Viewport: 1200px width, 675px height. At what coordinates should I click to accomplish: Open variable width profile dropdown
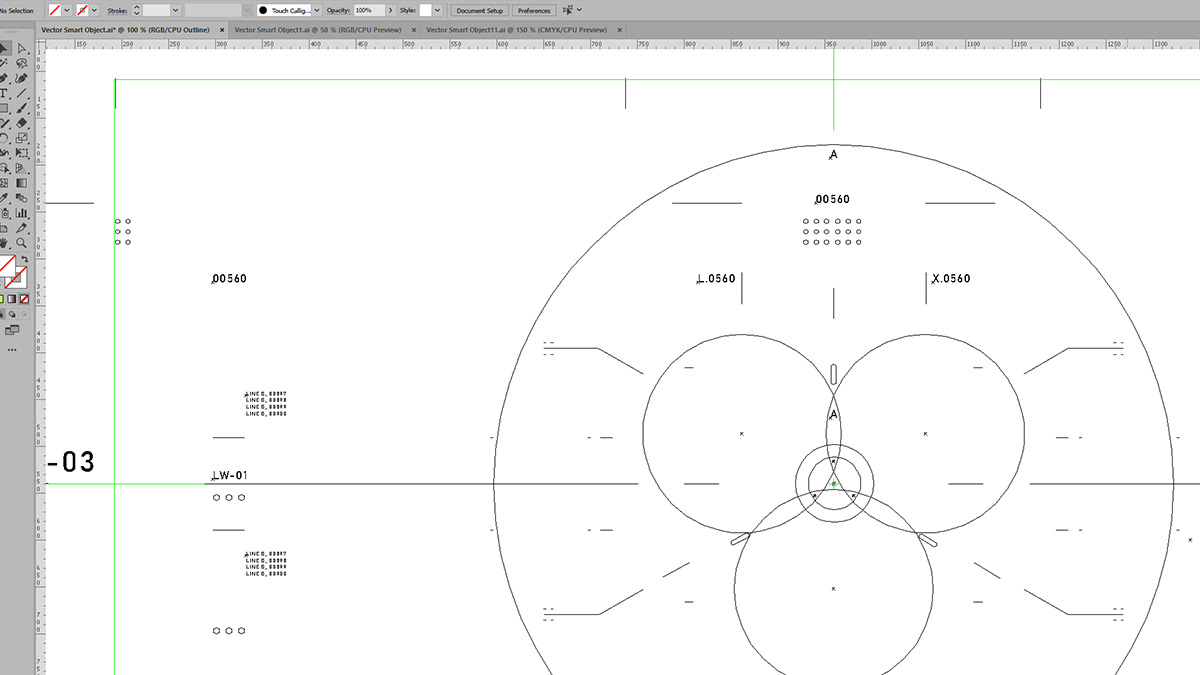pos(247,10)
